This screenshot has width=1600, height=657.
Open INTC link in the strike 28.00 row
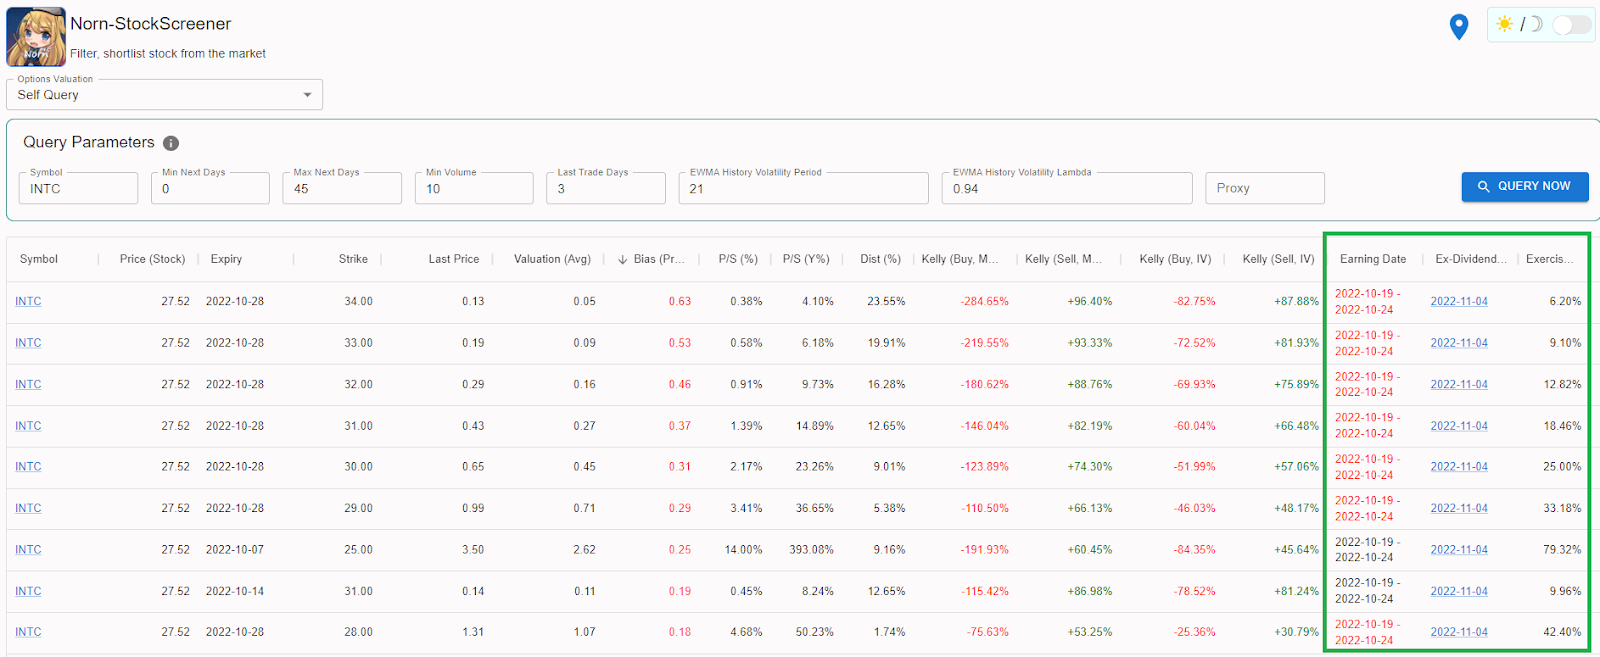point(28,632)
